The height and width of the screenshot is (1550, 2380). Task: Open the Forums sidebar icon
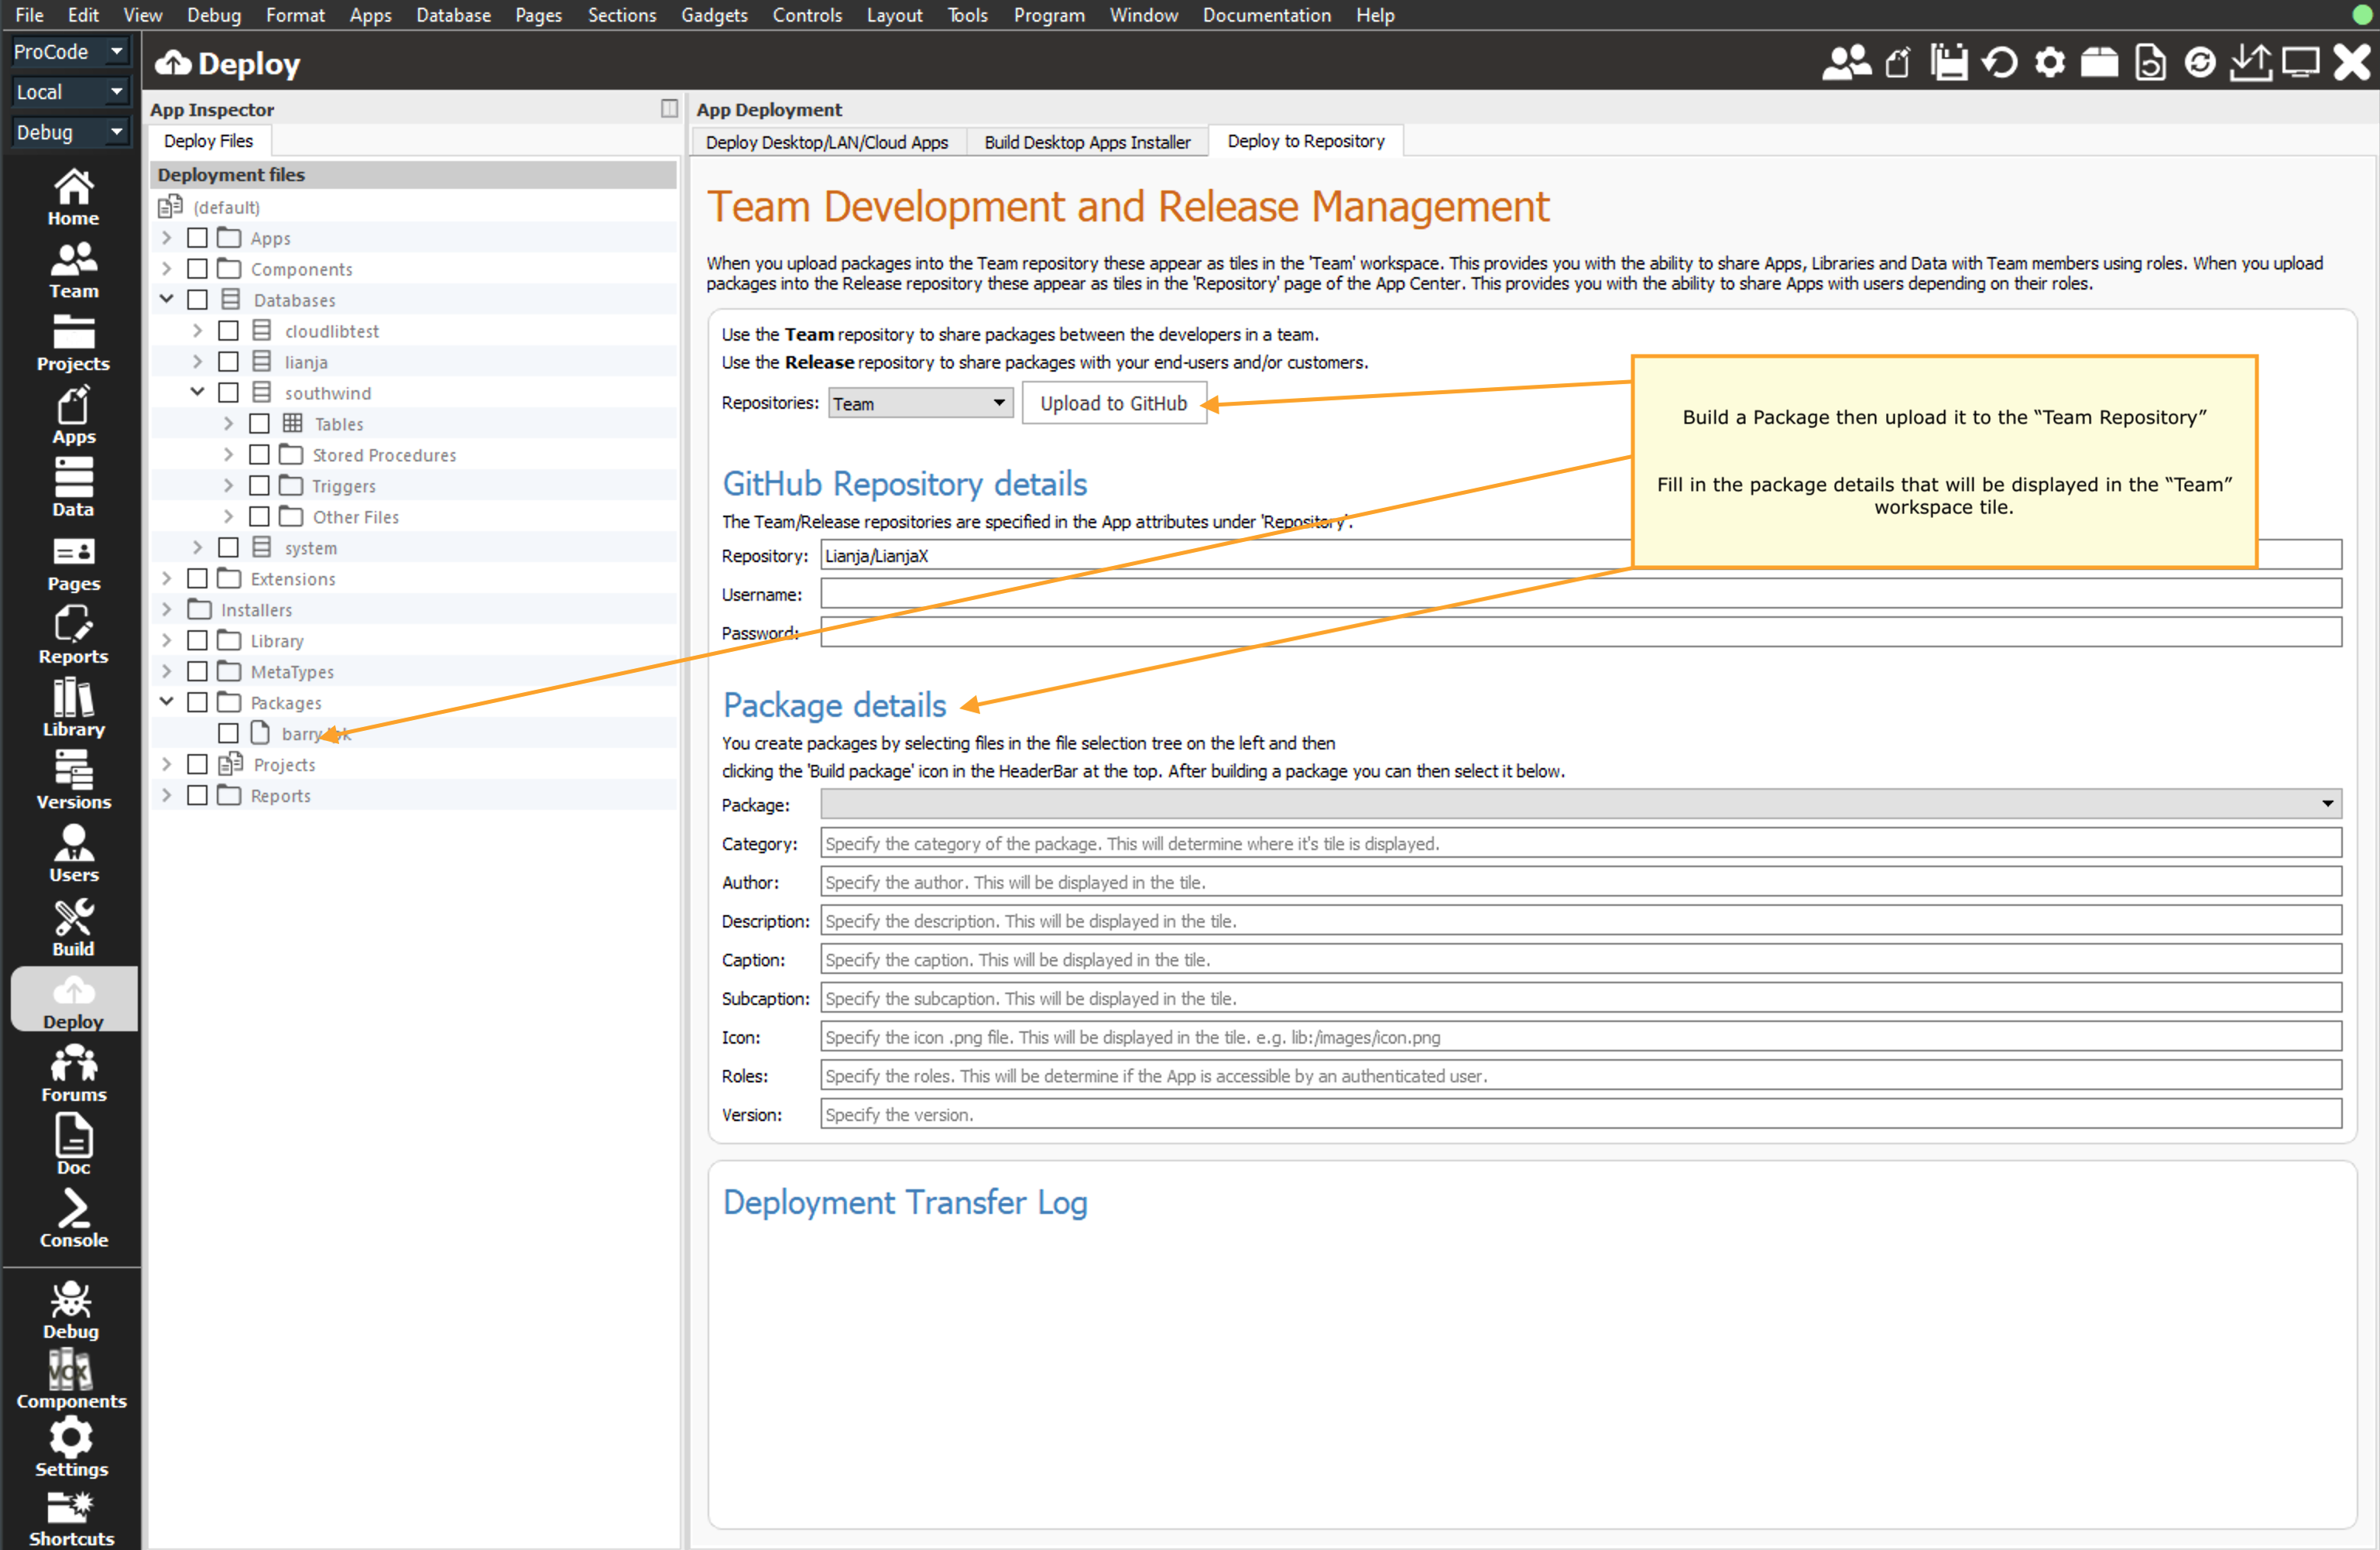coord(73,1074)
